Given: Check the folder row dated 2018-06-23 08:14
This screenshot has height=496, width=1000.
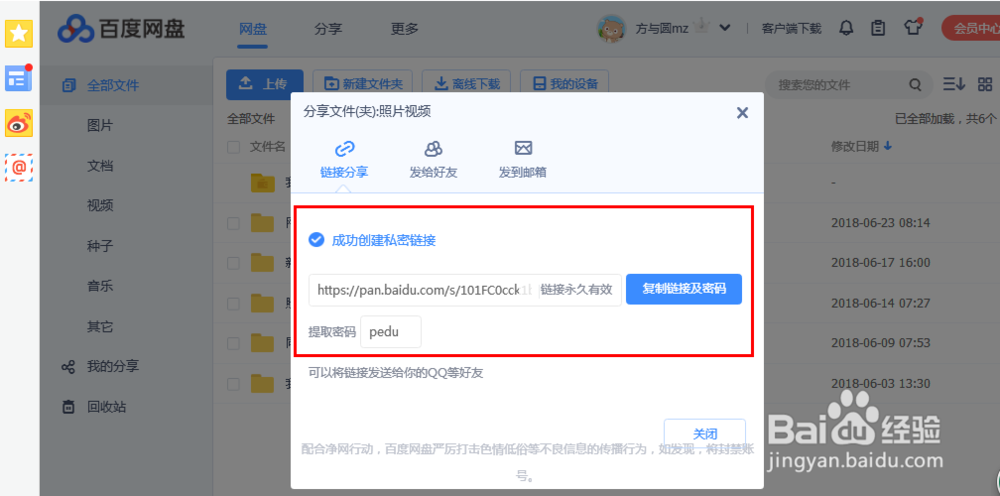Looking at the screenshot, I should pyautogui.click(x=233, y=223).
